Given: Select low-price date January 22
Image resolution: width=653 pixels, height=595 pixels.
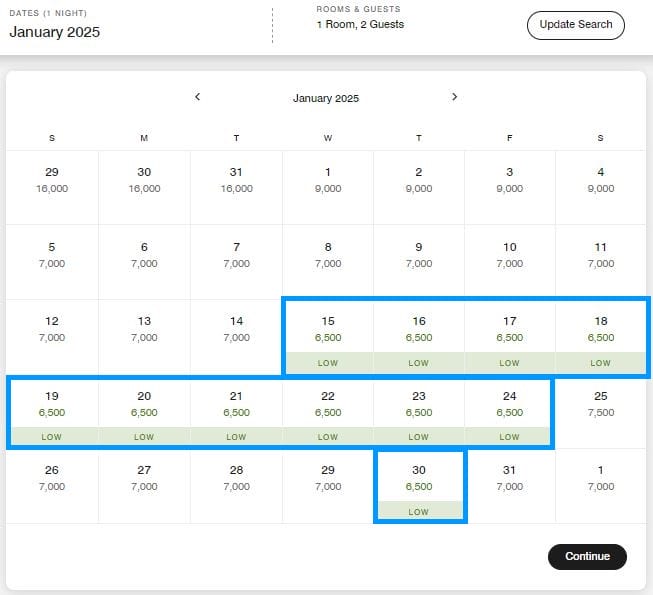Looking at the screenshot, I should (x=328, y=411).
